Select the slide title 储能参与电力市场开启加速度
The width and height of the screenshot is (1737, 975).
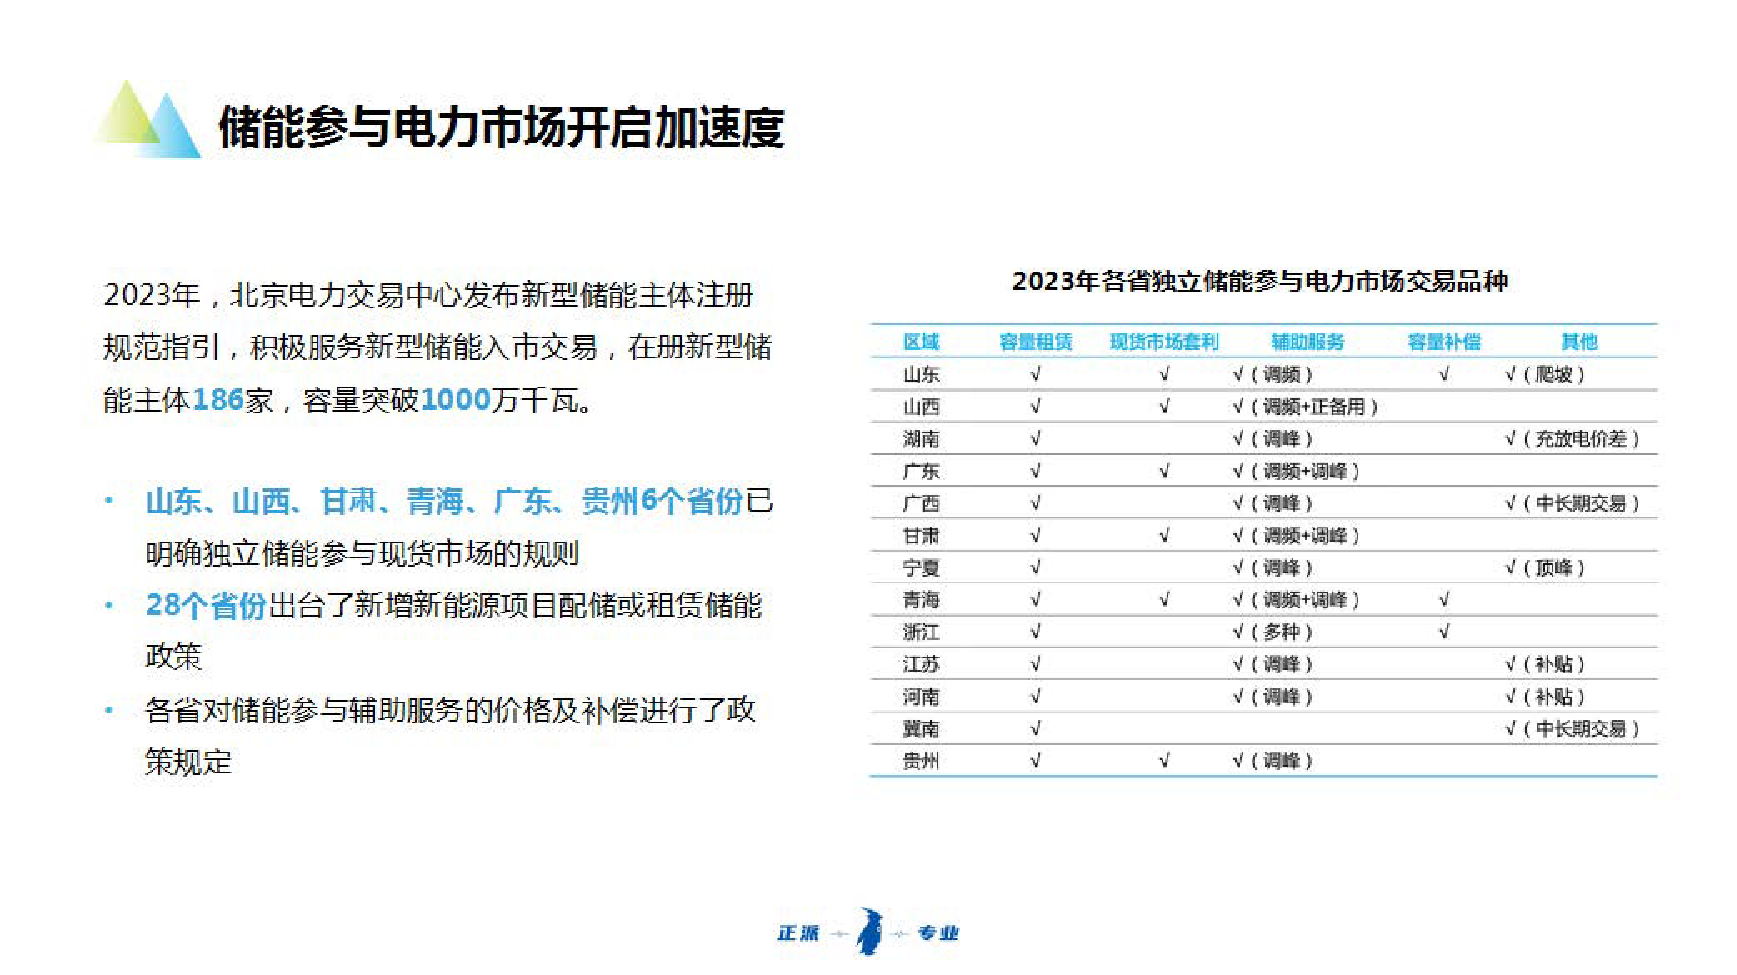click(501, 127)
